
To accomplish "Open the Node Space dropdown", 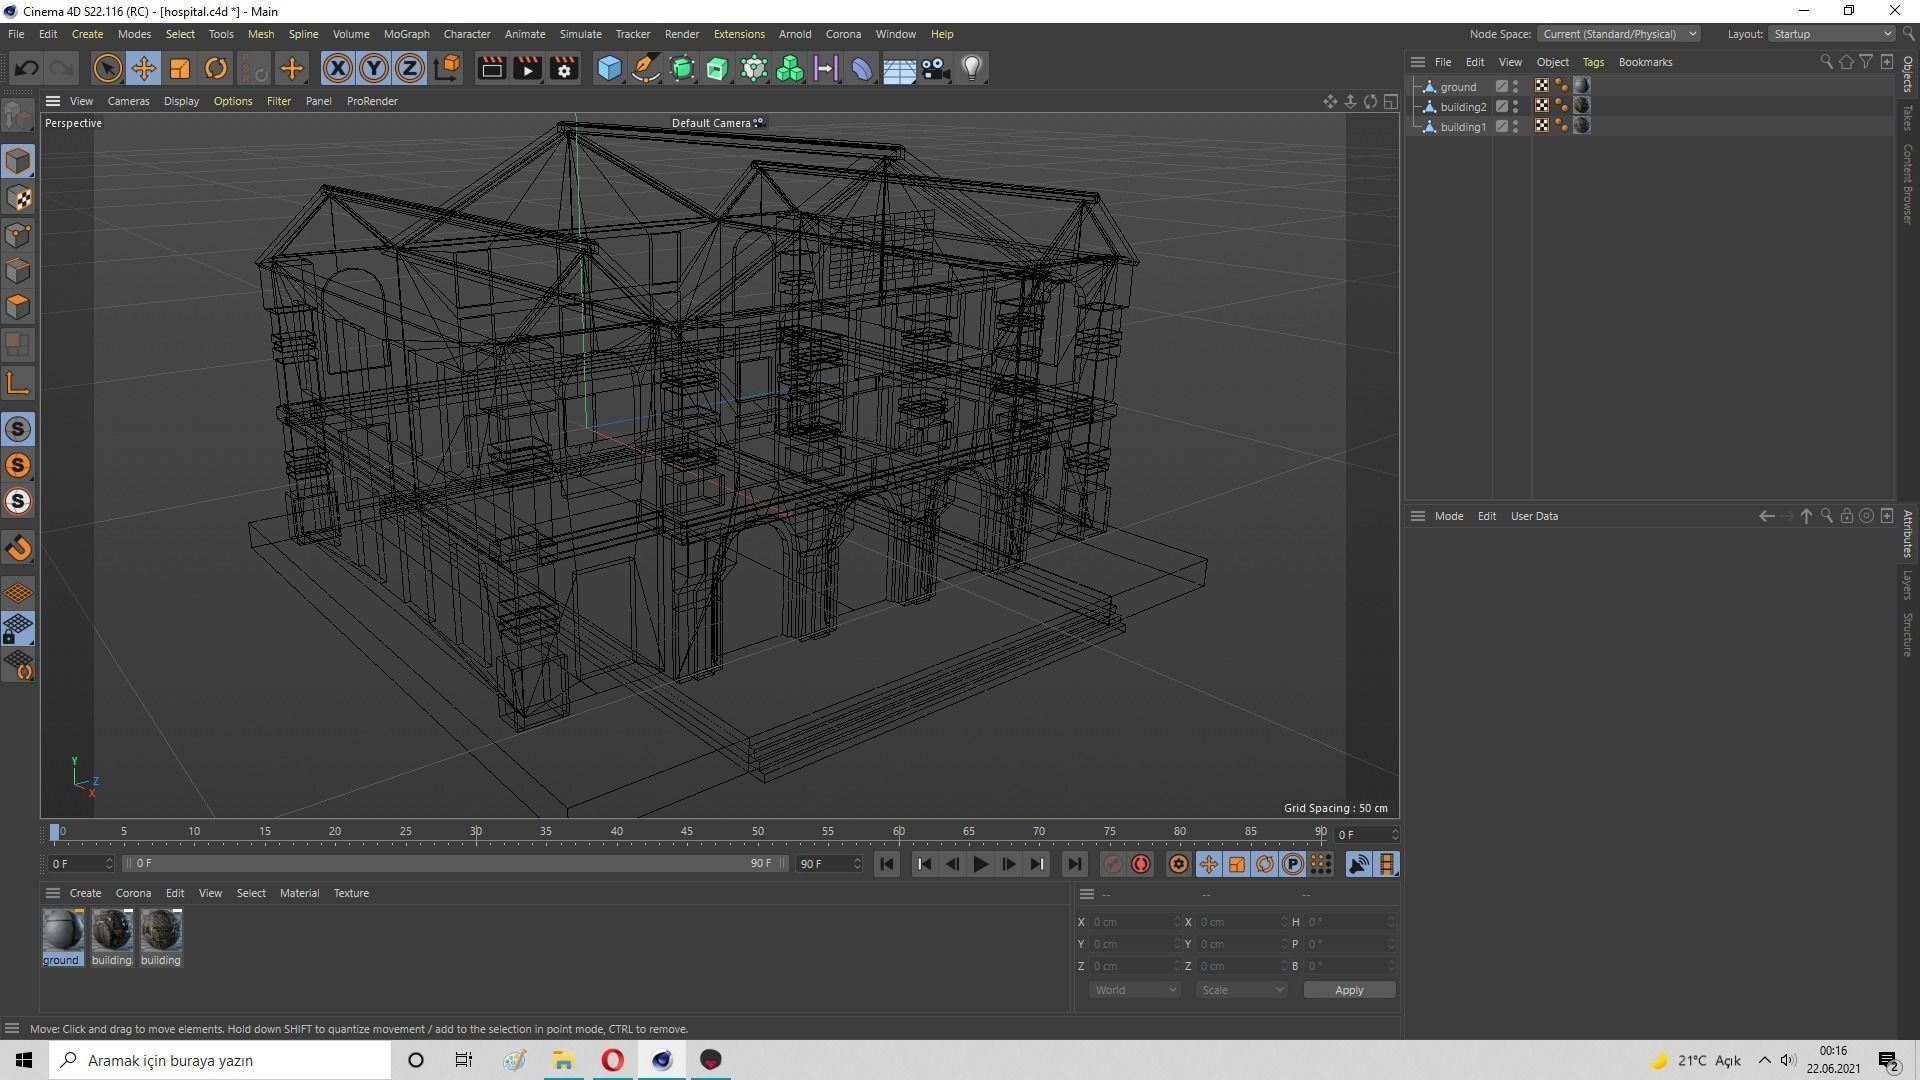I will [1619, 34].
